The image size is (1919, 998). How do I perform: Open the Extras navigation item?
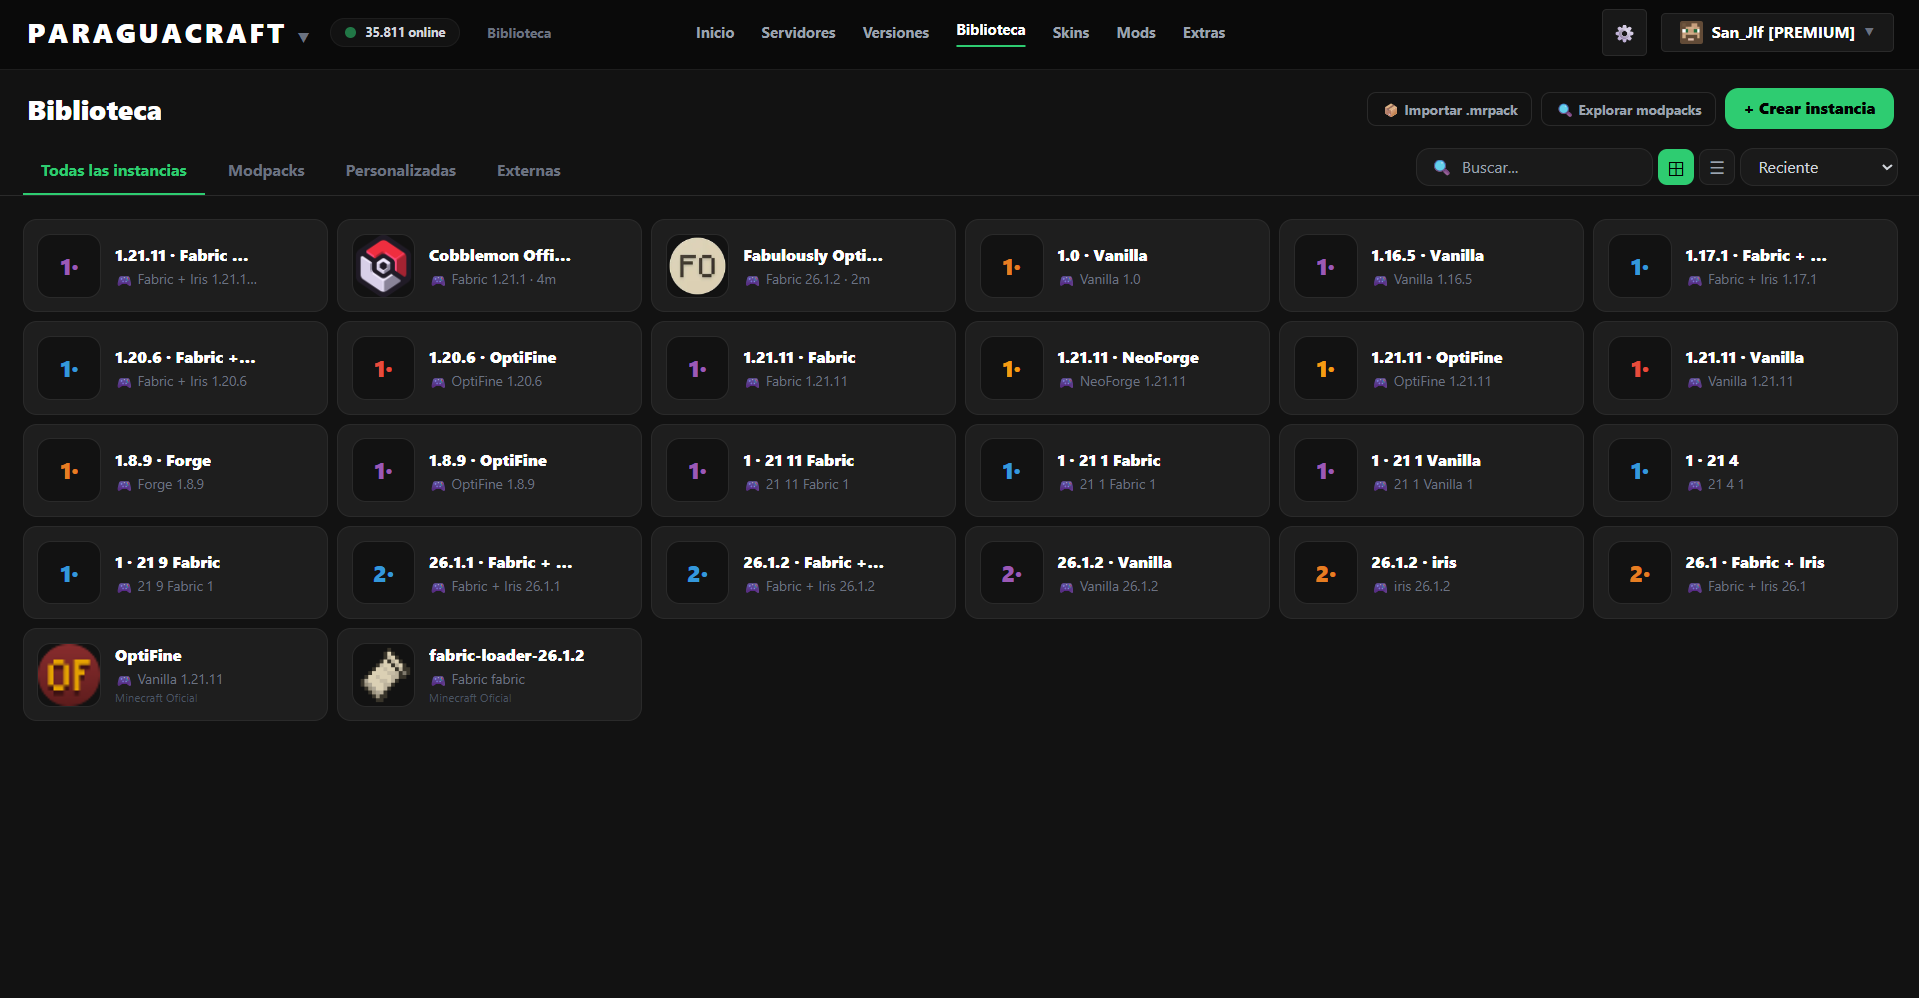click(x=1204, y=33)
